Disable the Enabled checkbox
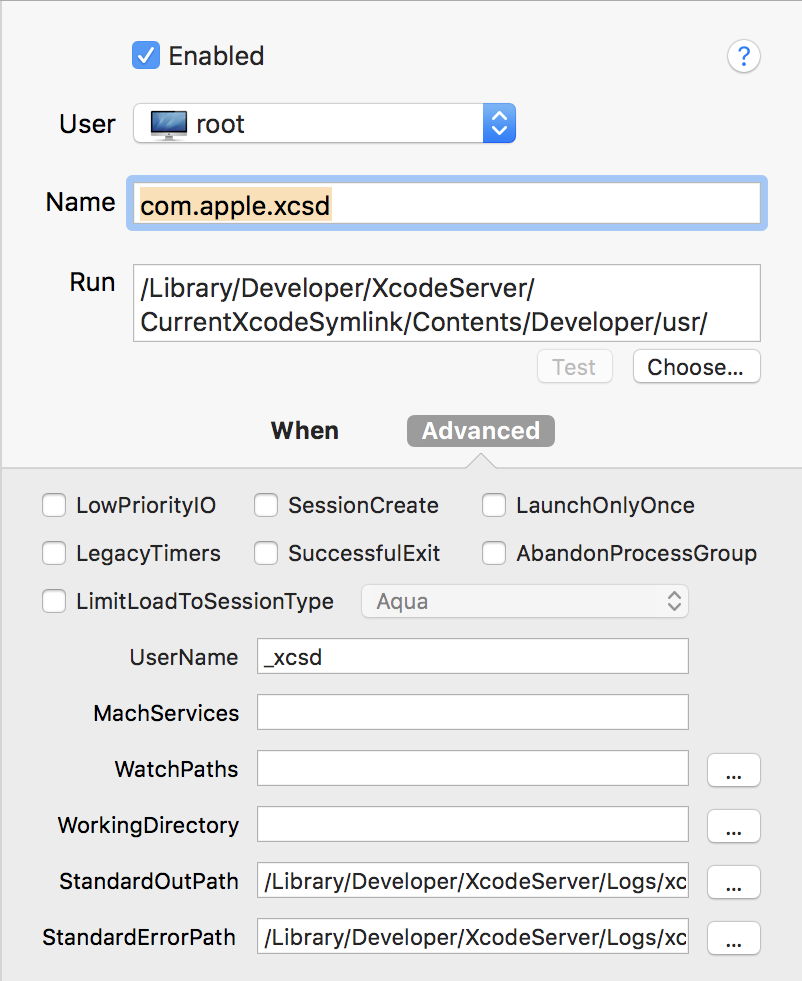Screen dimensions: 802x981 click(x=146, y=56)
